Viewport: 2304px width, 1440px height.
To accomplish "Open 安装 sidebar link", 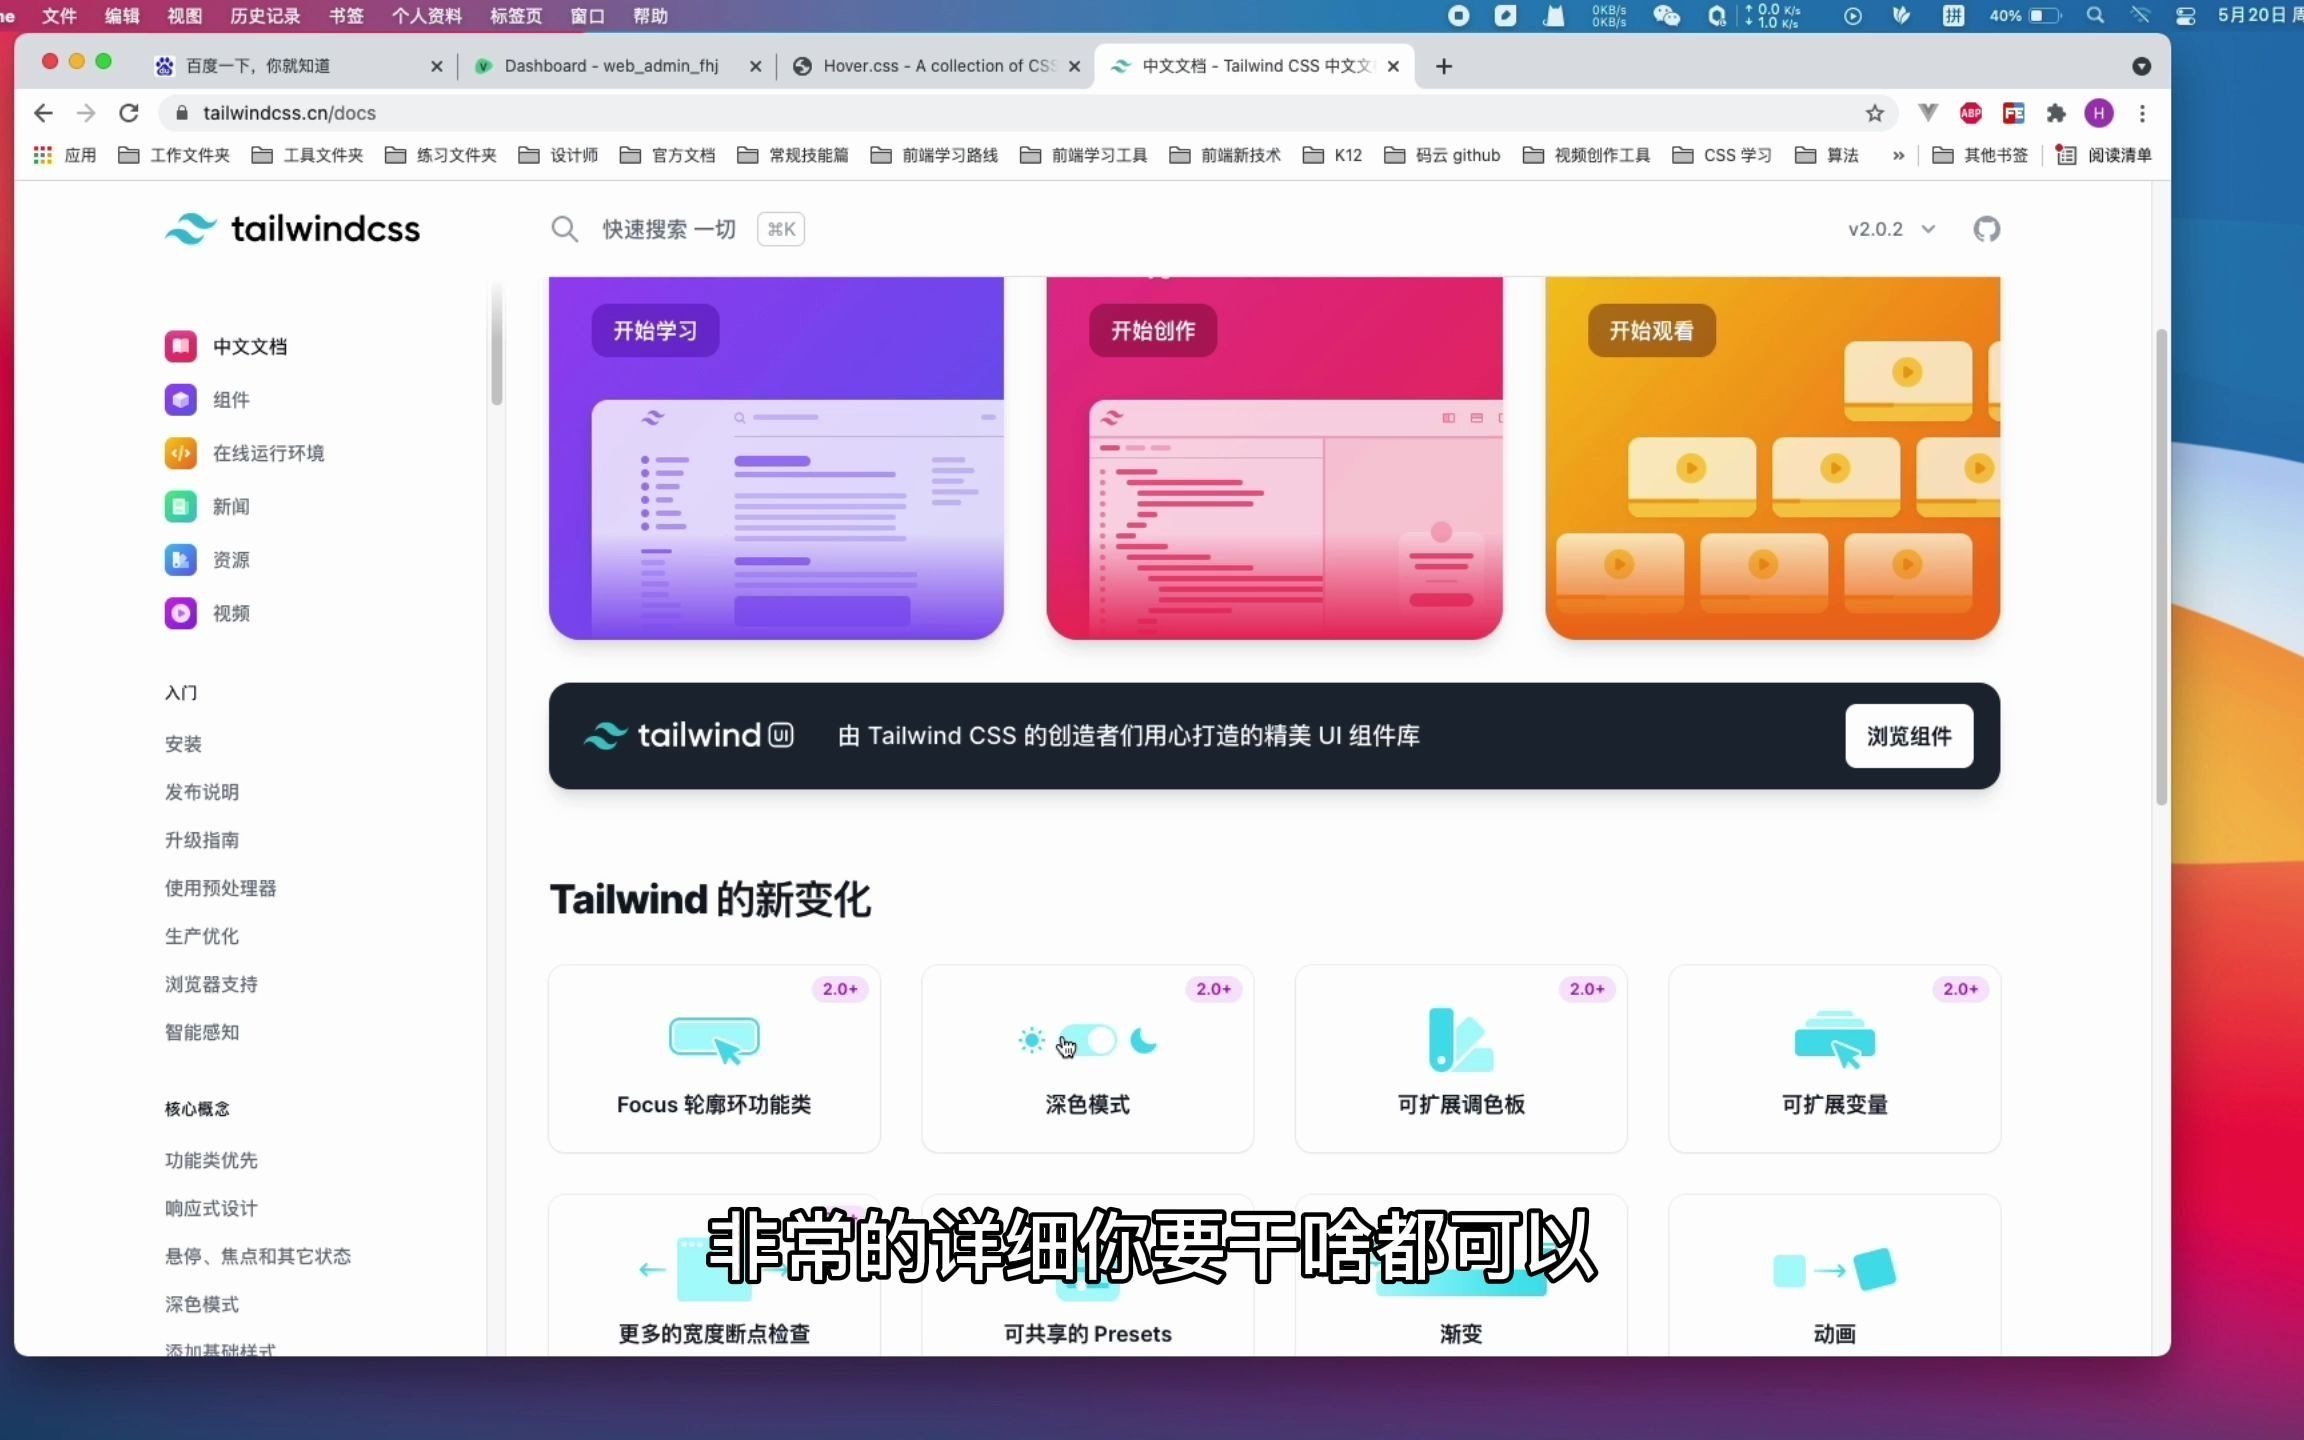I will click(183, 744).
